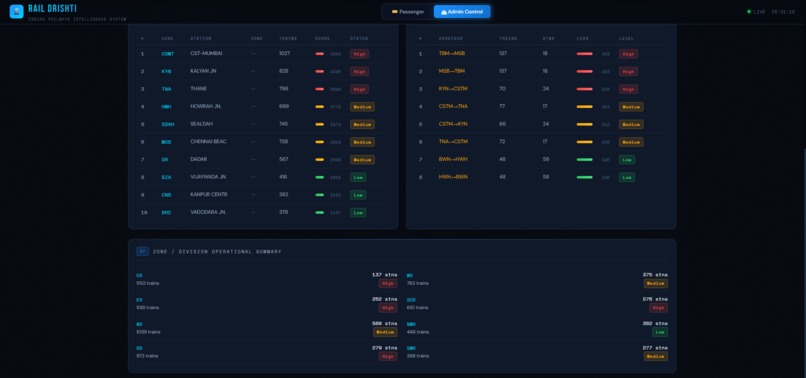Switch to the Admin Control tab
This screenshot has width=806, height=378.
(x=462, y=12)
